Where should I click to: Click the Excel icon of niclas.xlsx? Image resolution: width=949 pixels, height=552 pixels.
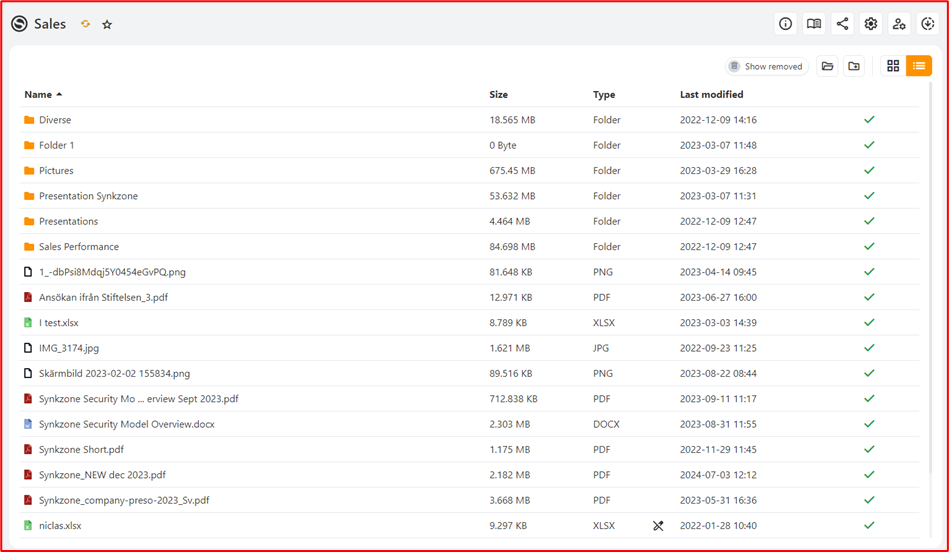(28, 525)
